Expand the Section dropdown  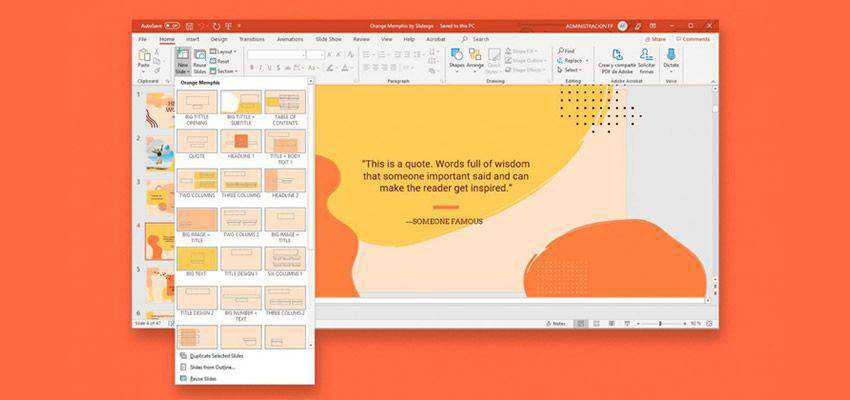pos(225,71)
